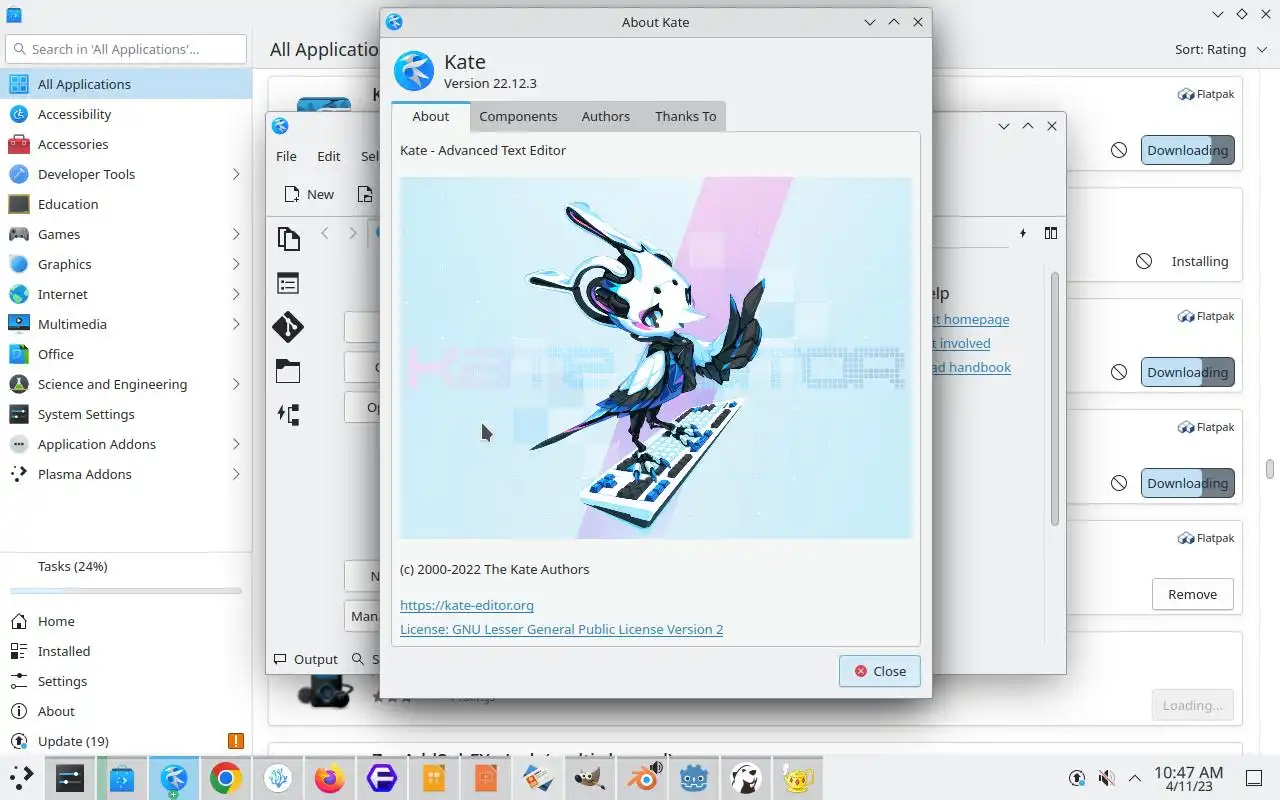Open the Edit menu in Kate
The width and height of the screenshot is (1280, 800).
[329, 156]
